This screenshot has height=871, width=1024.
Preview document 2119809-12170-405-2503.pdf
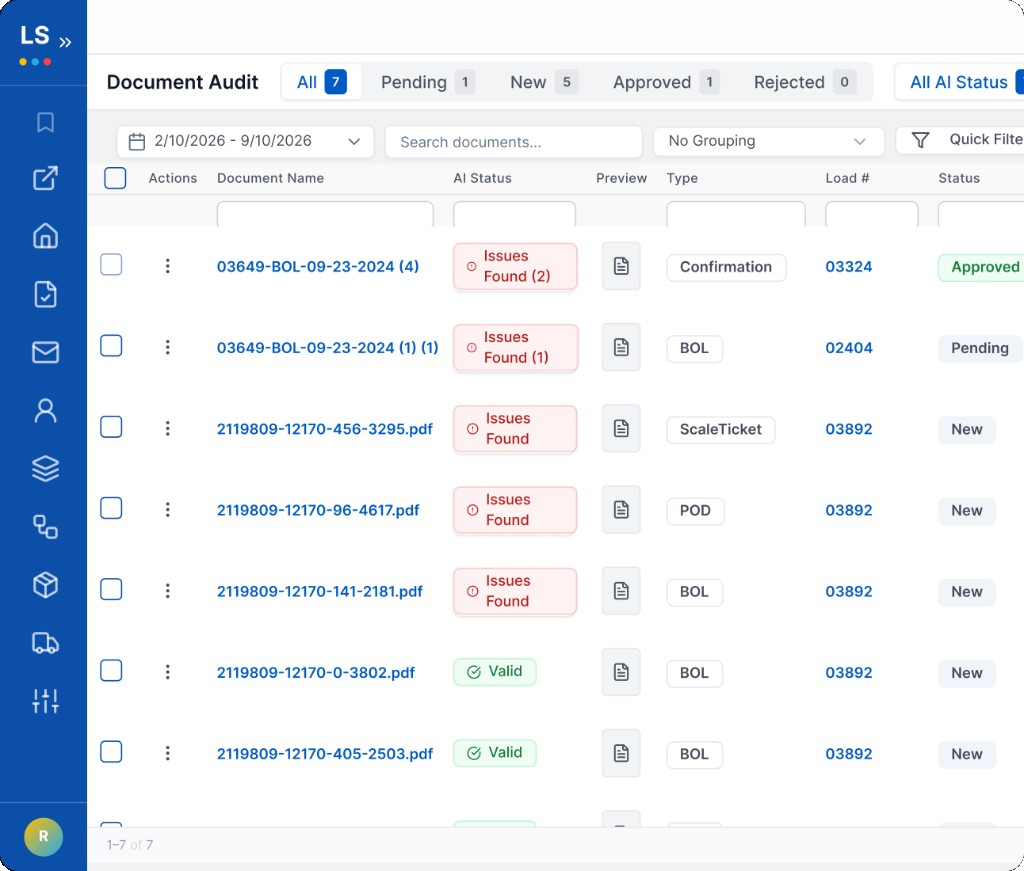621,753
